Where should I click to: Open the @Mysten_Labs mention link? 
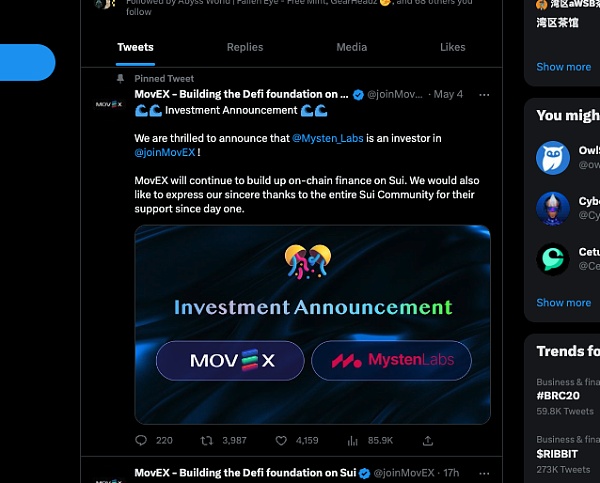coord(328,138)
